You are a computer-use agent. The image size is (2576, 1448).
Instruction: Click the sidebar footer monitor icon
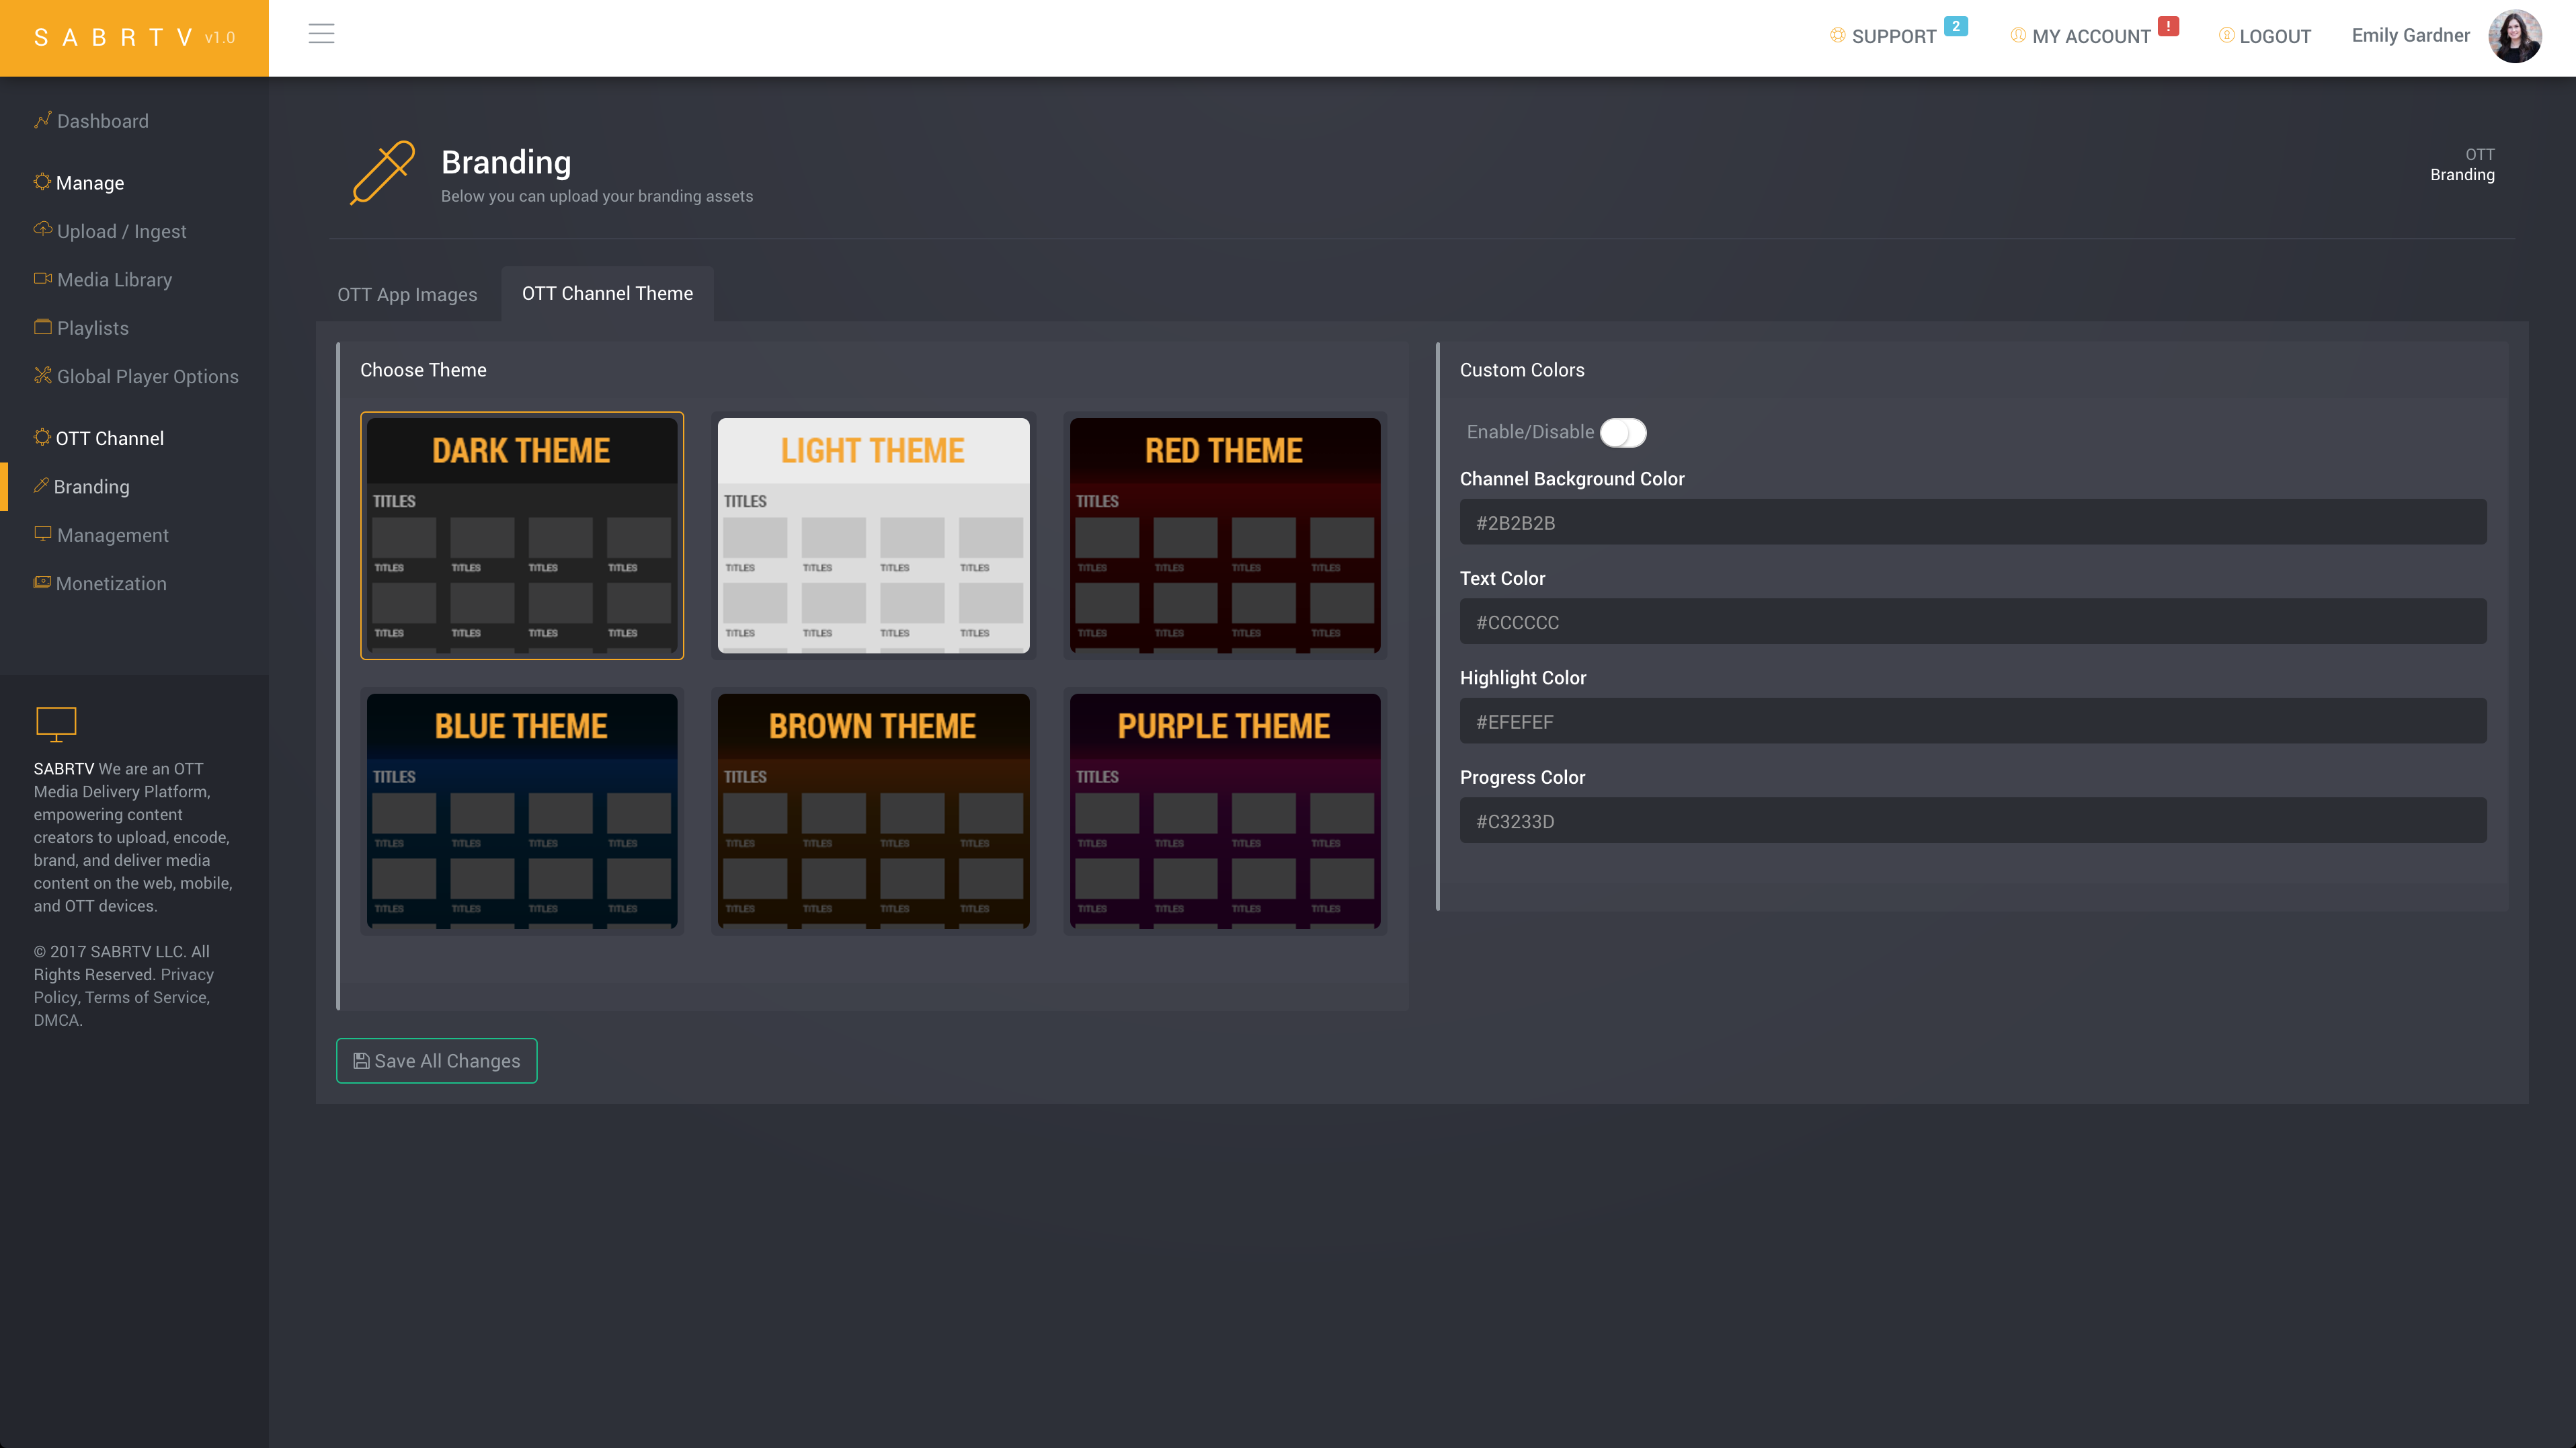pyautogui.click(x=56, y=724)
